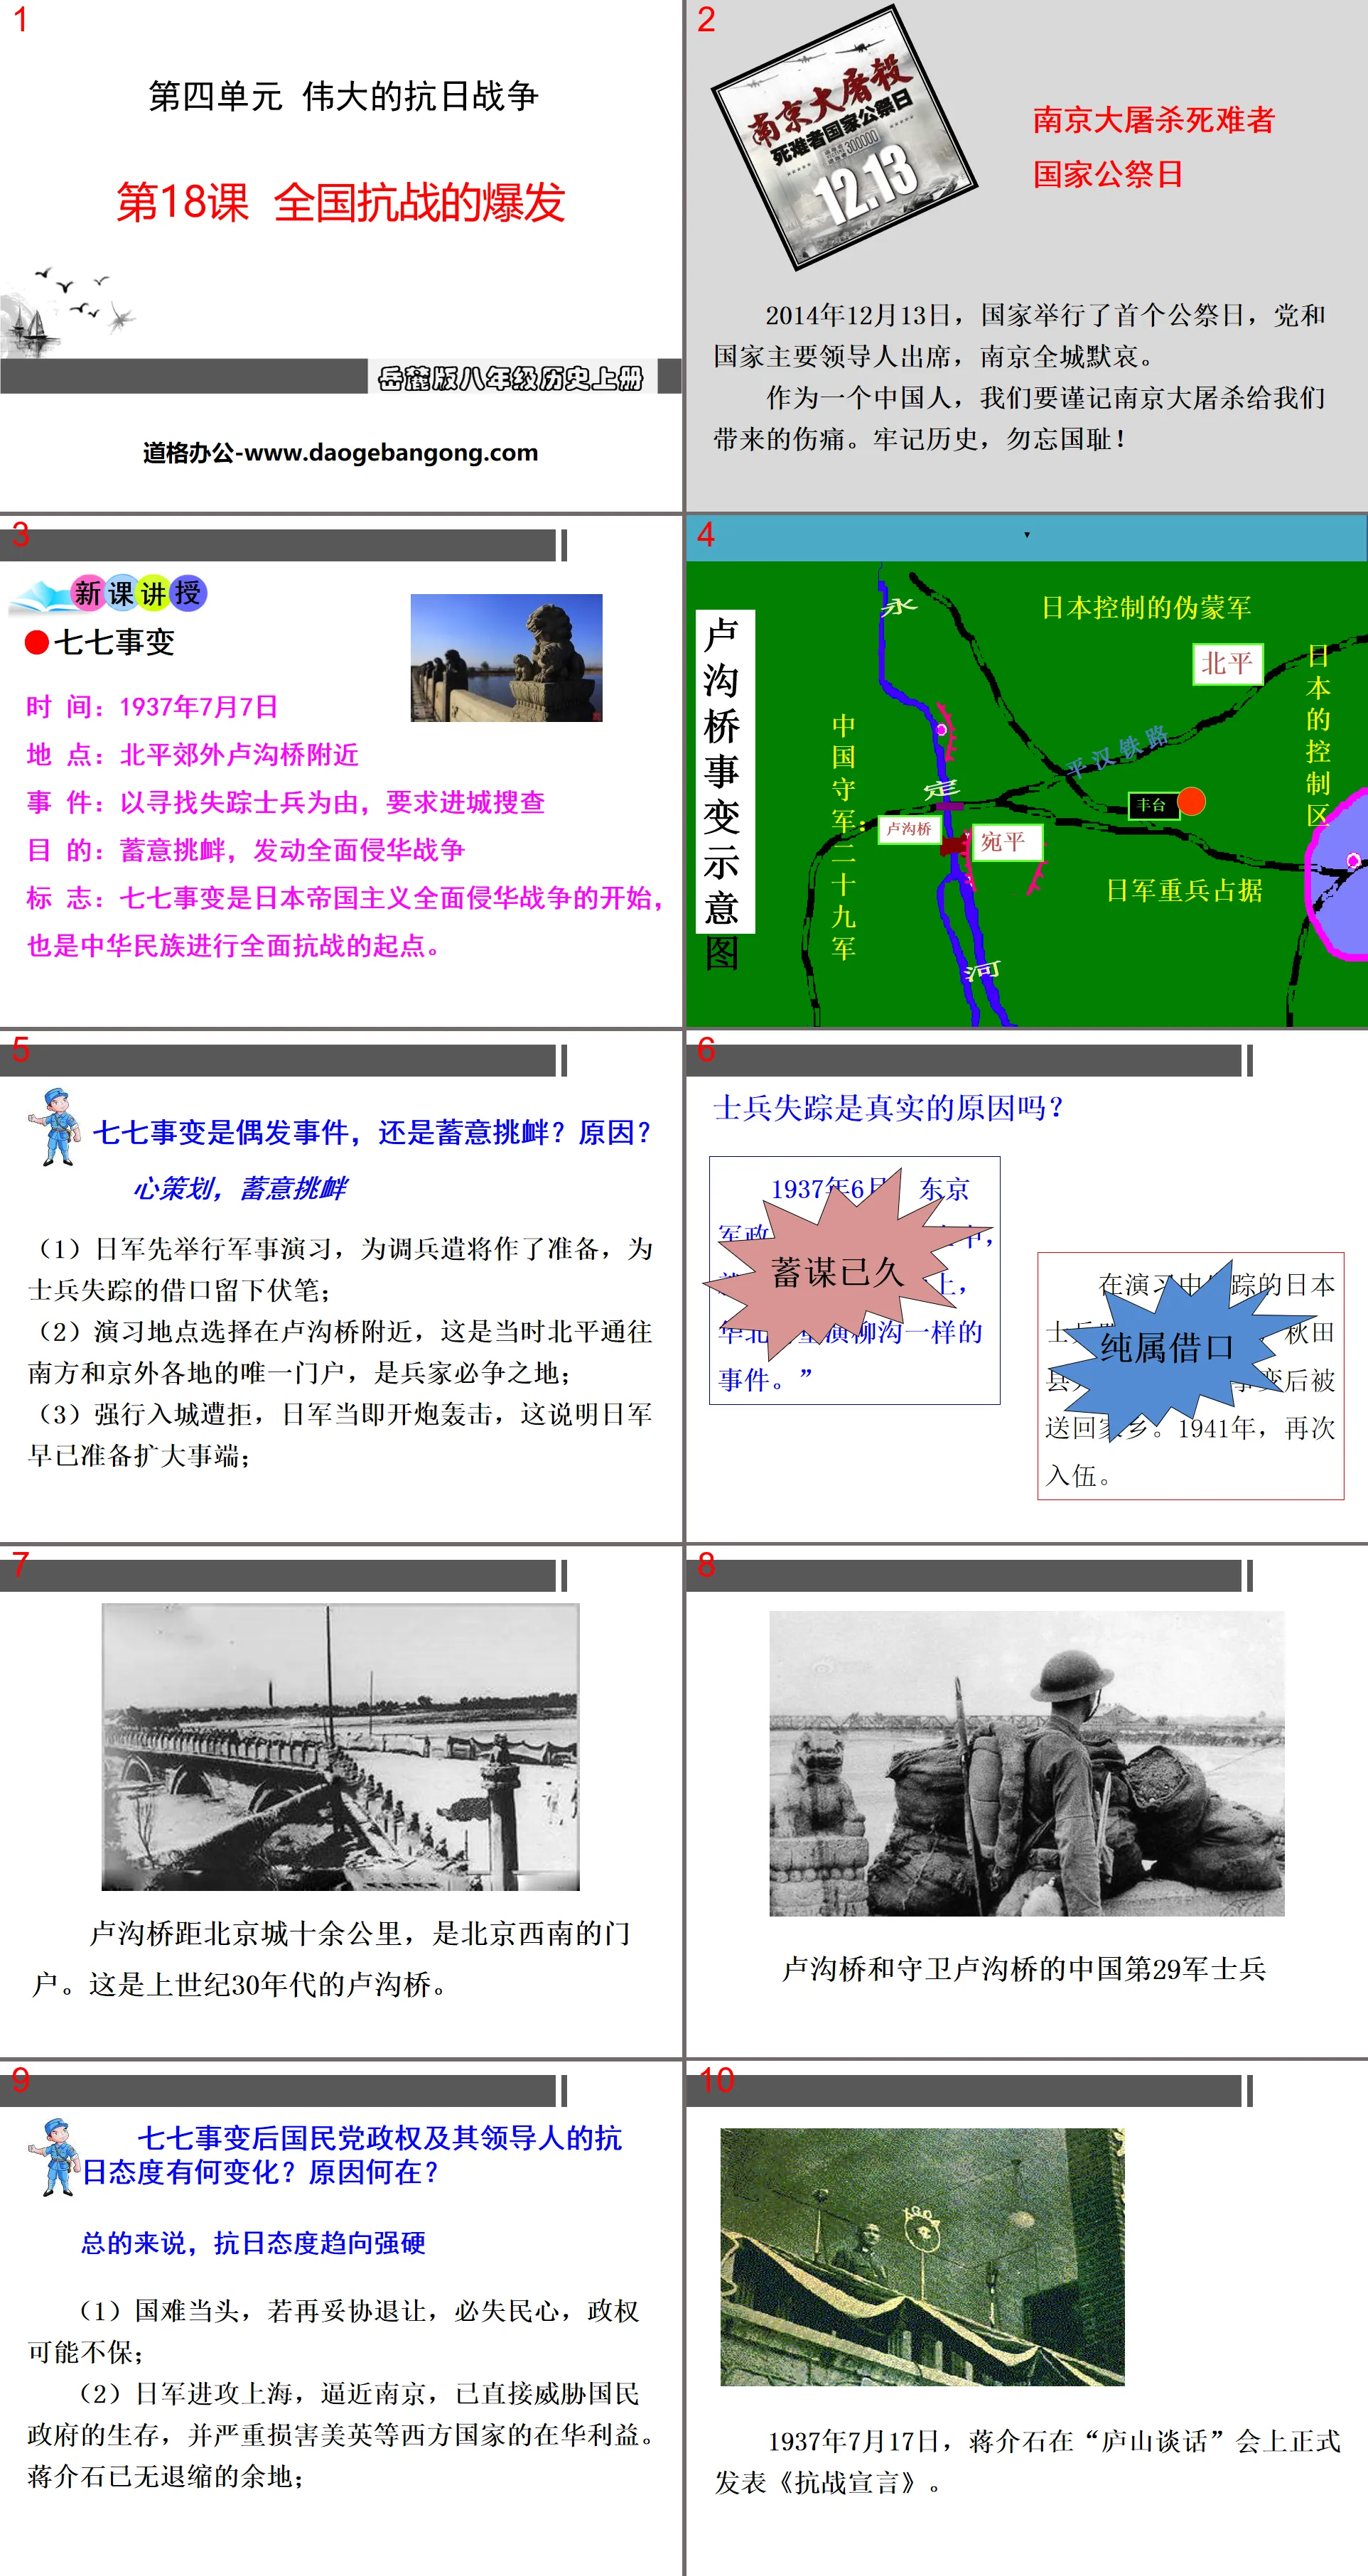The width and height of the screenshot is (1368, 2576).
Task: Select the caption 卢沟桥和守卫卢沟桥的中国第29军士兵
Action: tap(1024, 1969)
